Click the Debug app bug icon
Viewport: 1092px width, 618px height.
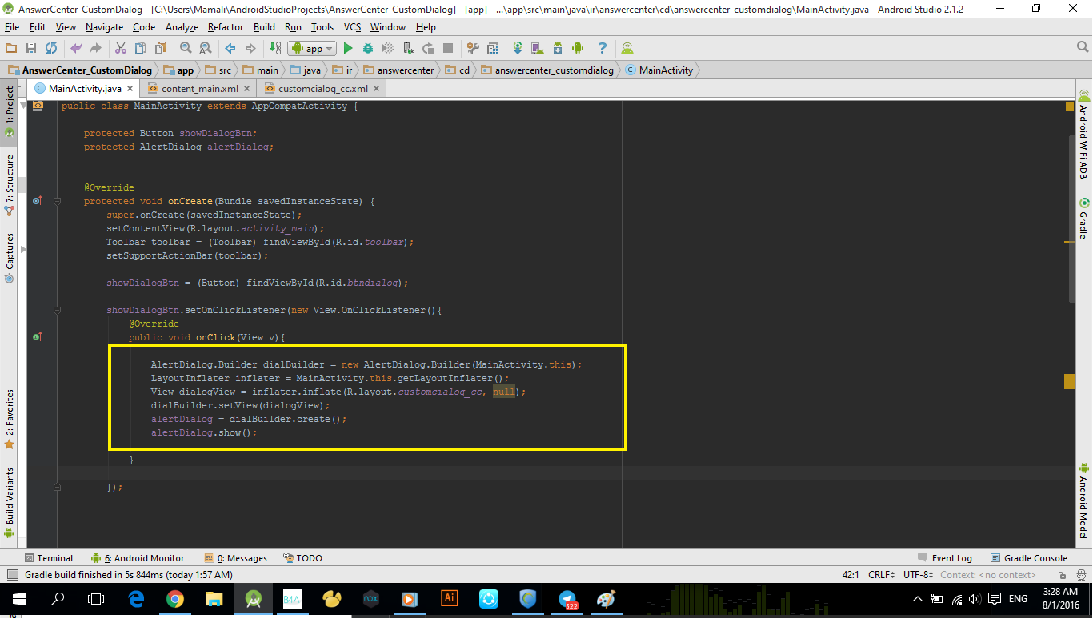(x=368, y=48)
